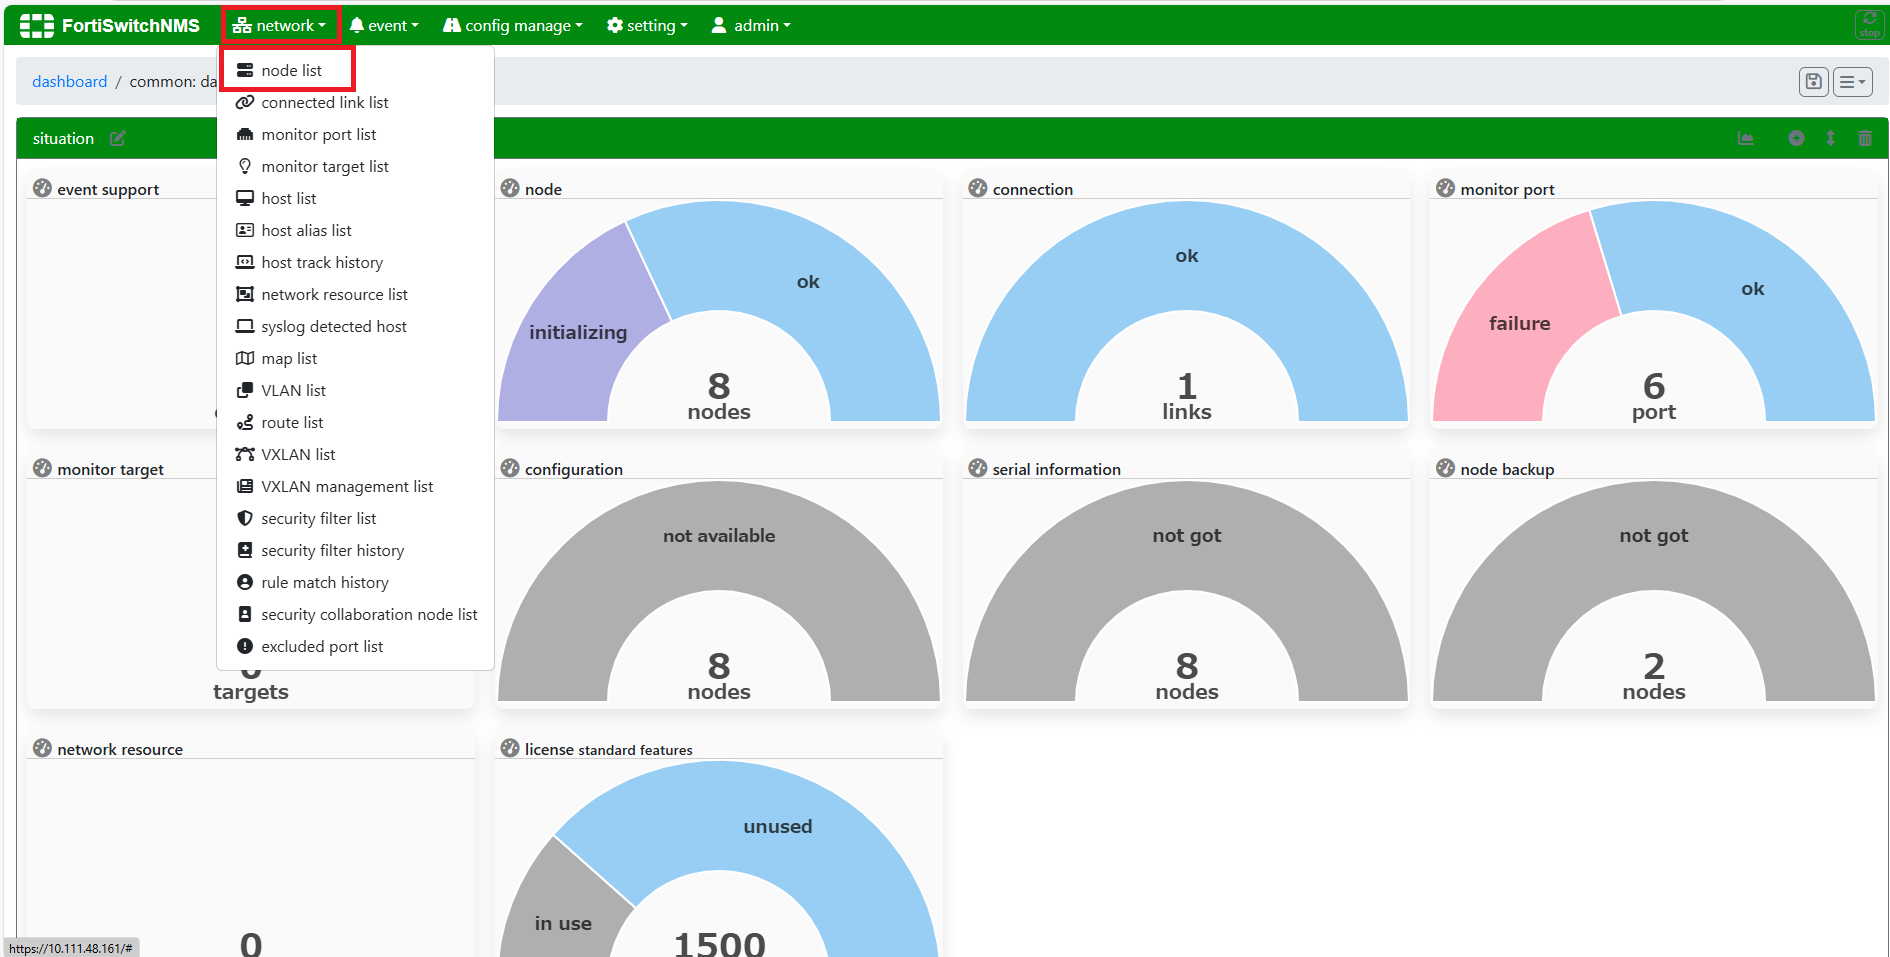
Task: Click the network resource gauge icon
Action: coord(42,748)
